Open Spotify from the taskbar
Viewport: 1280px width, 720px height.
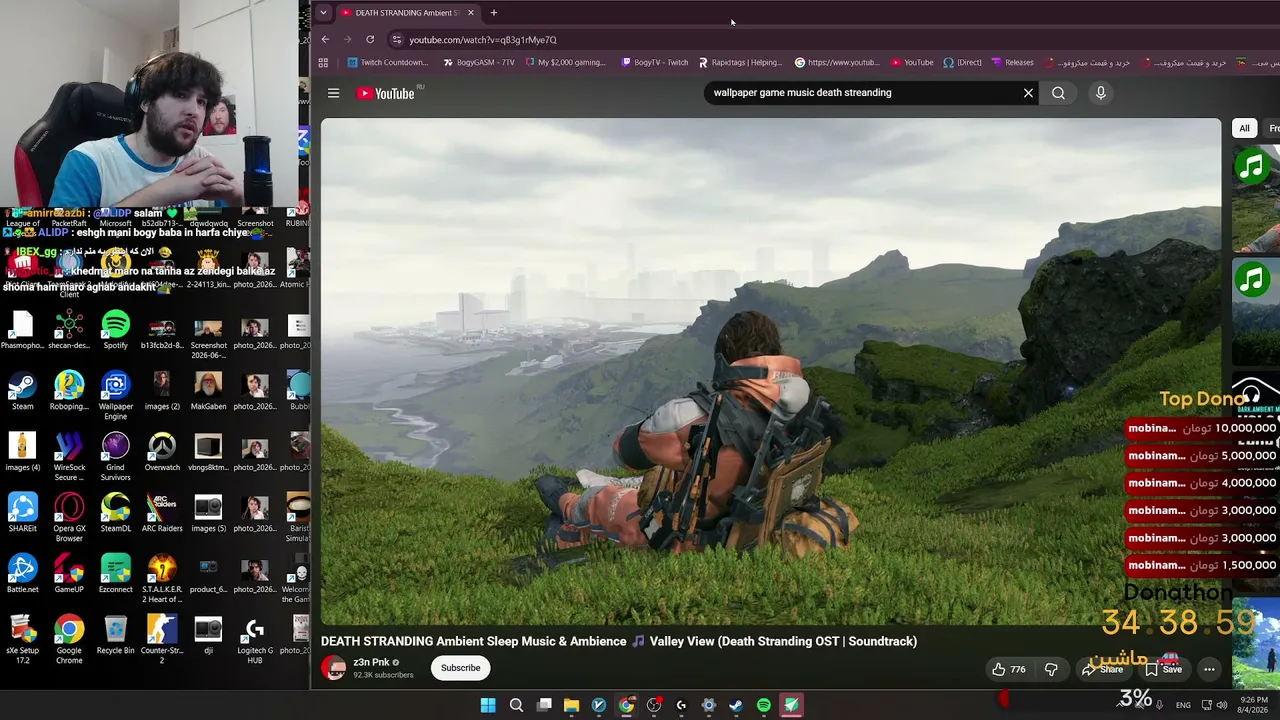point(764,705)
